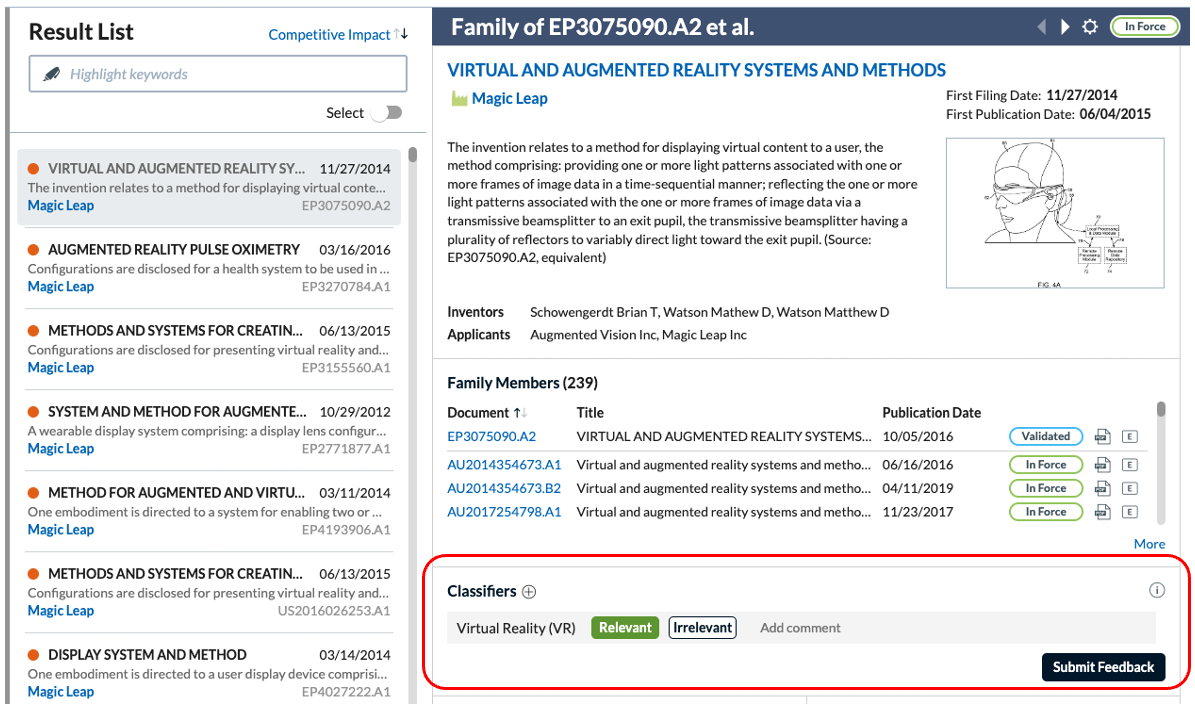Mark Virtual Reality classifier as Irrelevant

[x=703, y=627]
